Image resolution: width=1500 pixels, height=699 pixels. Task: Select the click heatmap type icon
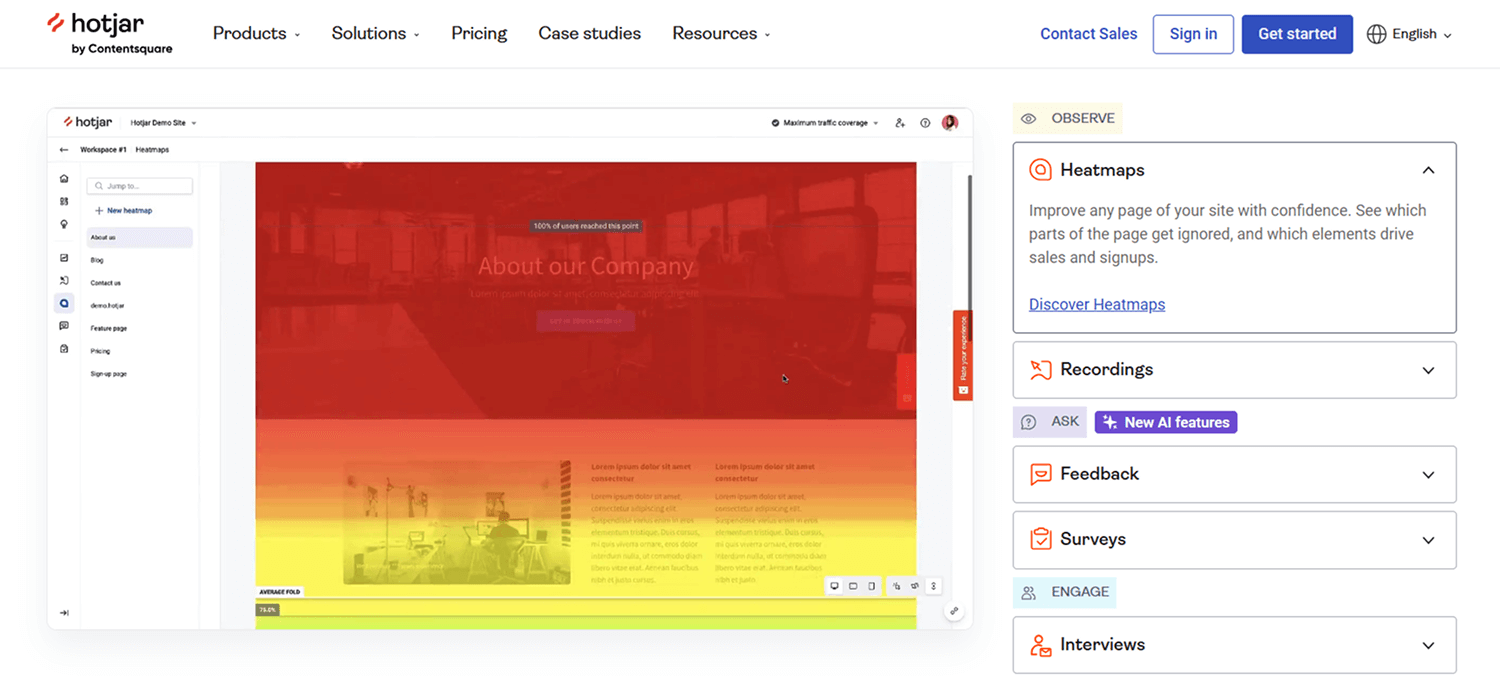coord(896,586)
